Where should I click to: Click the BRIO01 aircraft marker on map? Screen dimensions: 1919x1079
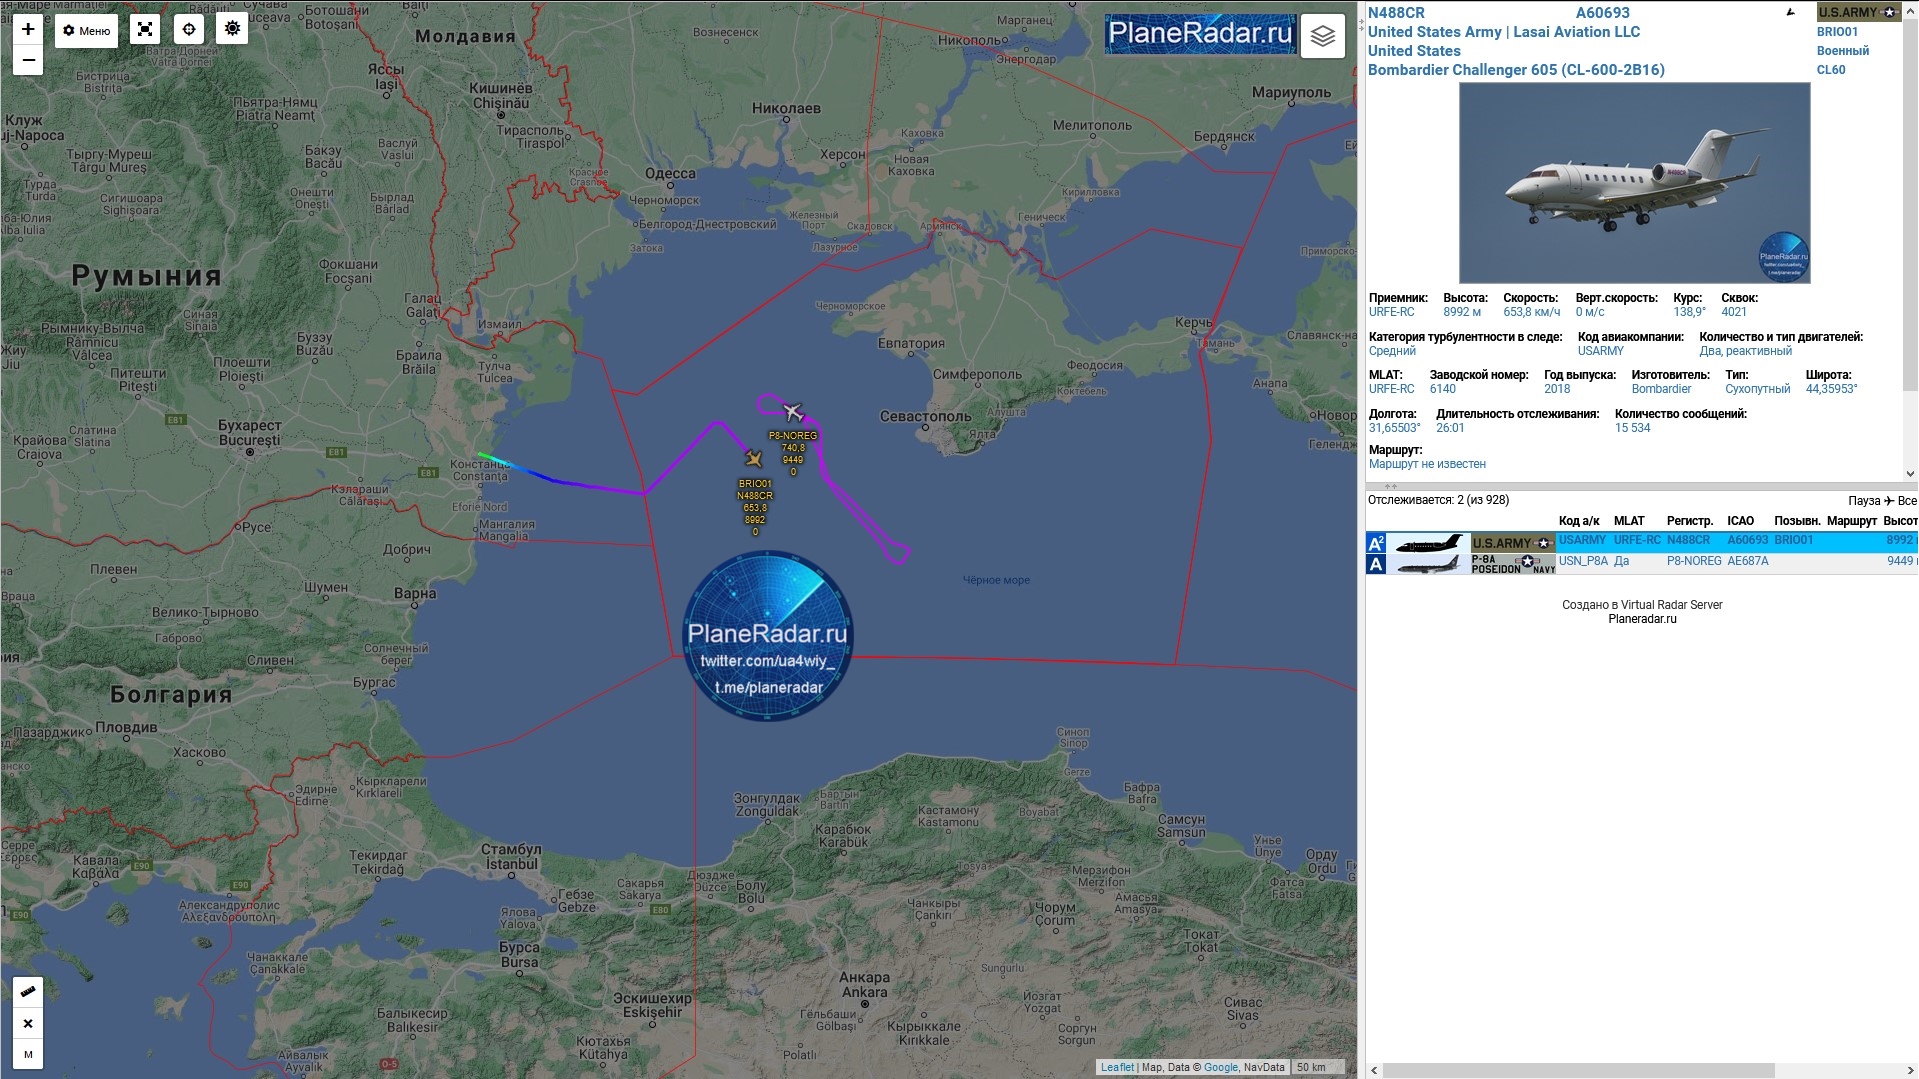click(x=754, y=458)
